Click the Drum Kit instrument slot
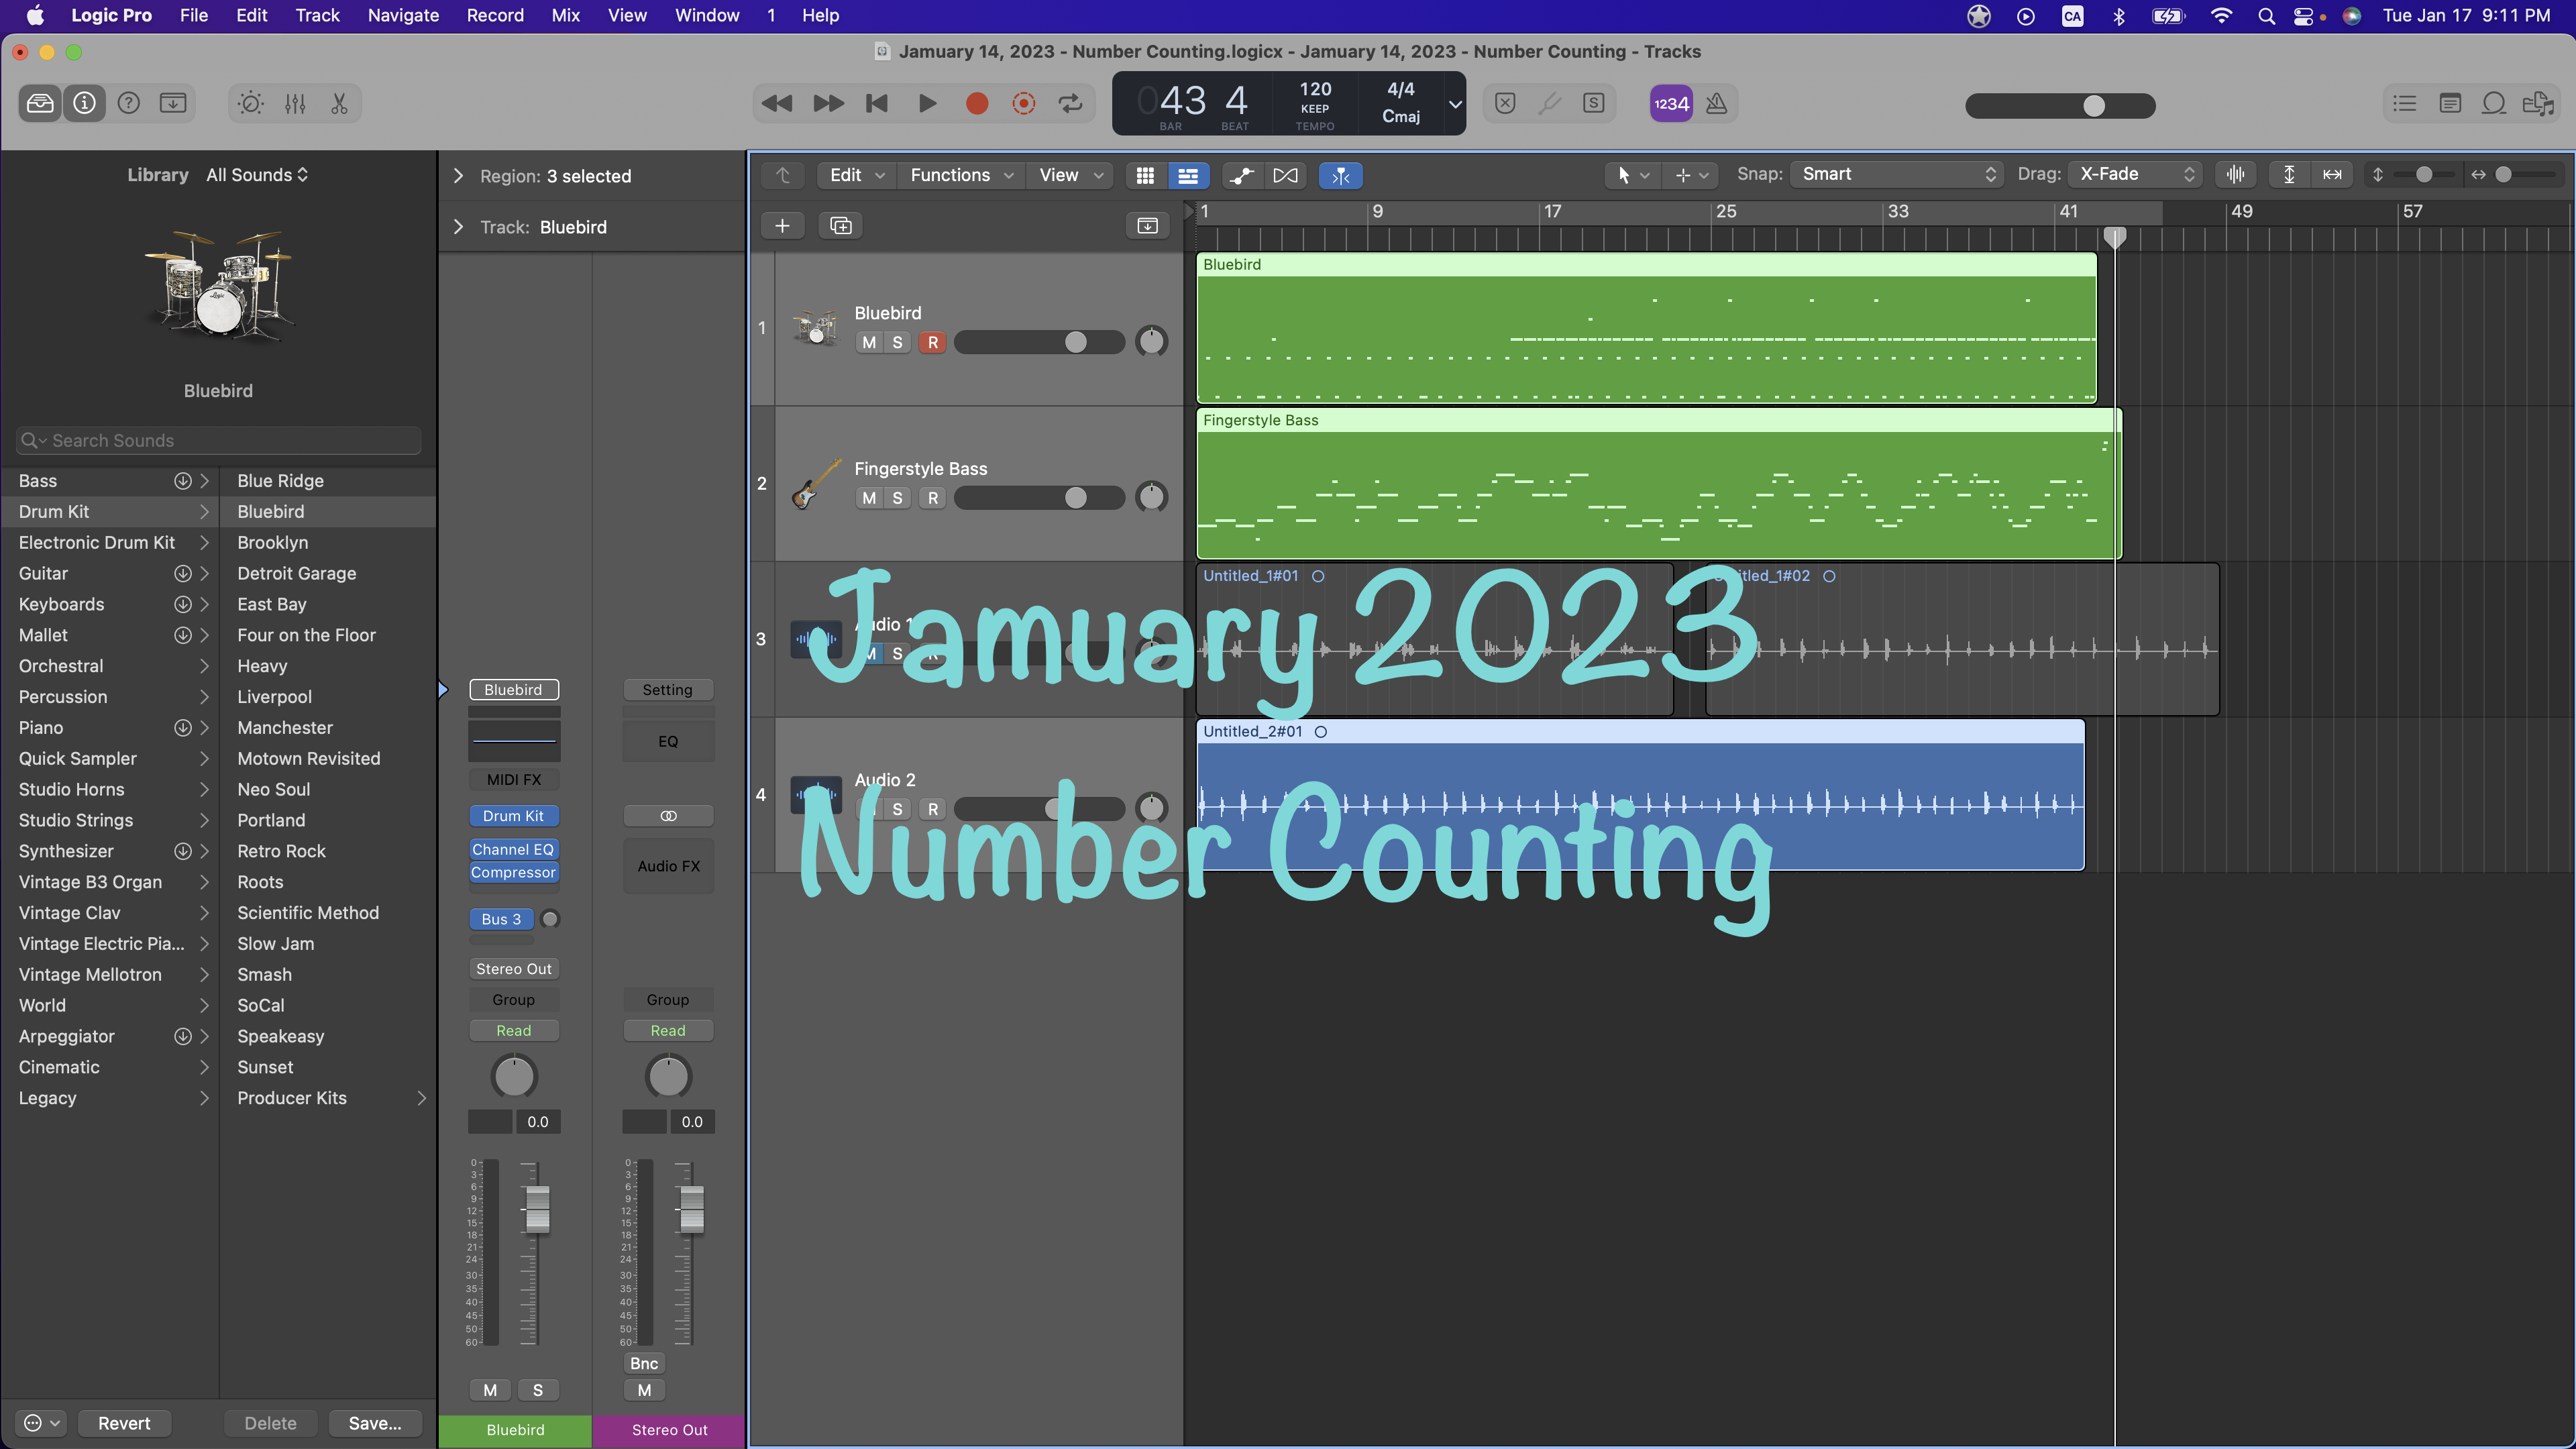The image size is (2576, 1449). [x=513, y=816]
